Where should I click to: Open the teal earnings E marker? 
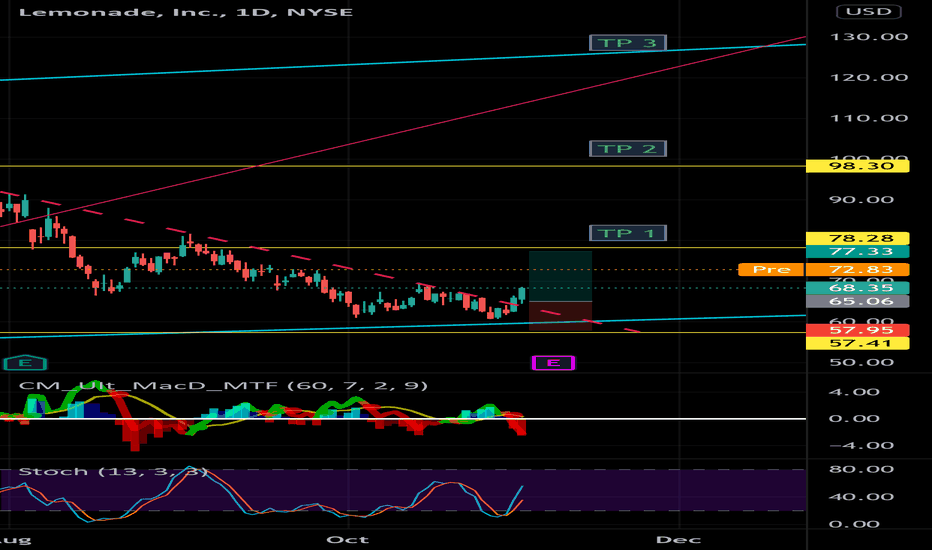click(24, 363)
